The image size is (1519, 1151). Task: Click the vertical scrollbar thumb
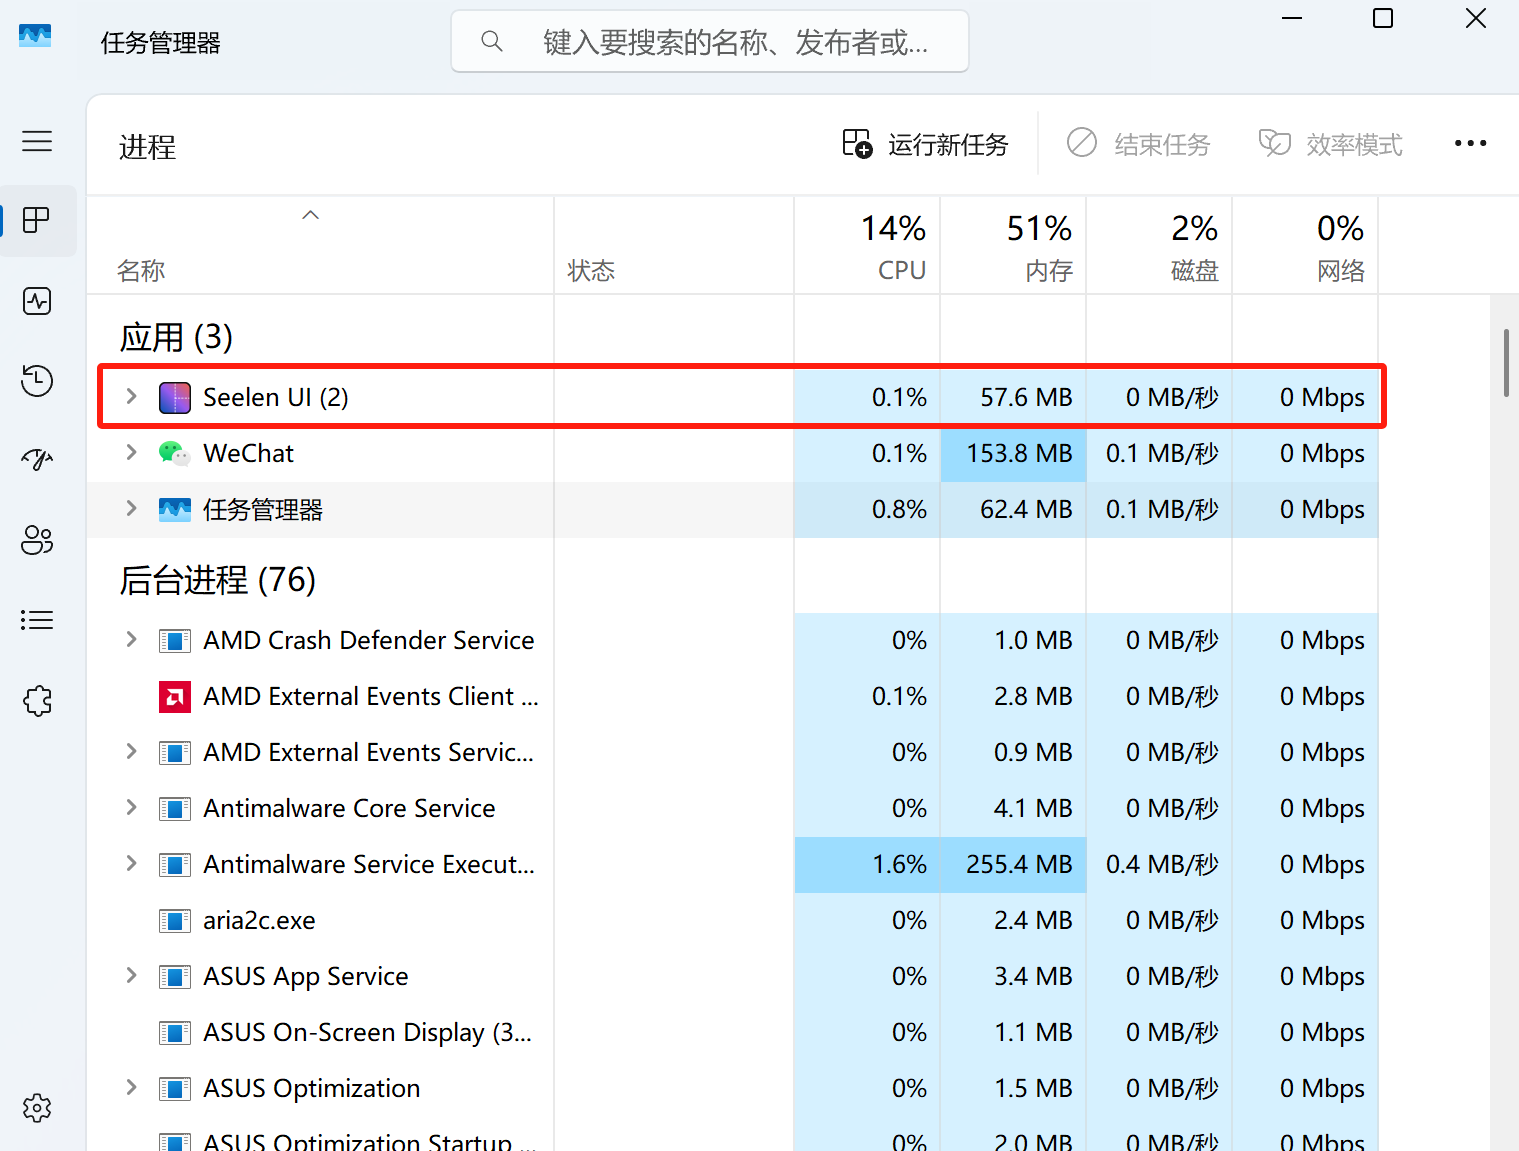point(1506,363)
